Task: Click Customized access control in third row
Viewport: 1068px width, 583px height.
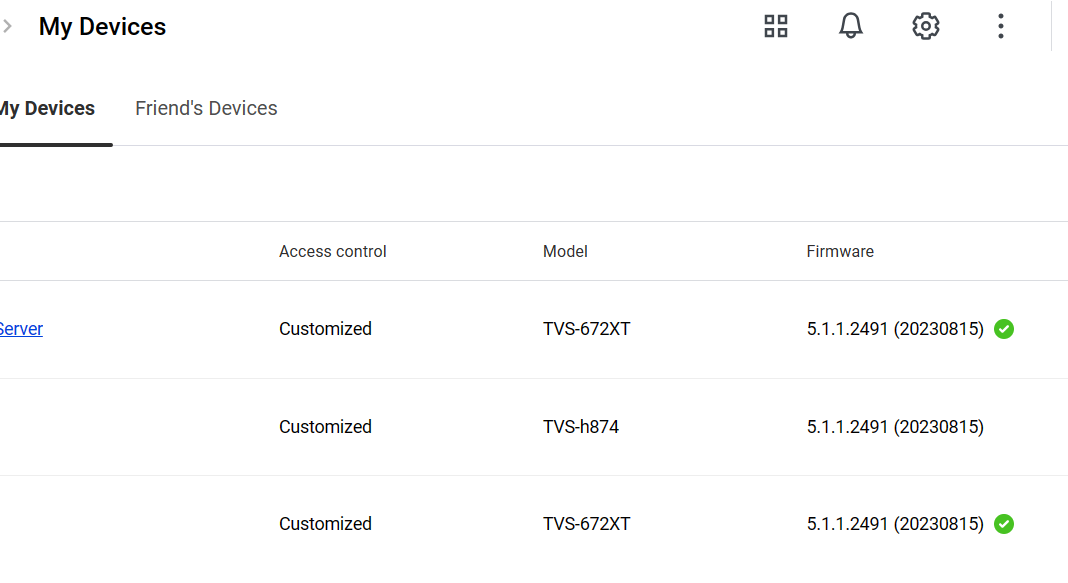Action: (326, 524)
